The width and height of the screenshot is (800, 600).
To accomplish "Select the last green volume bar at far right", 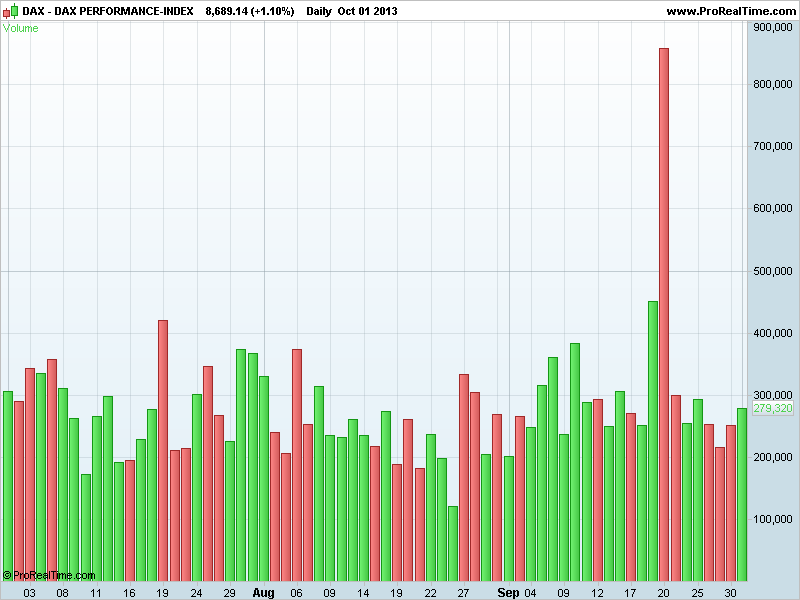I will pyautogui.click(x=742, y=495).
